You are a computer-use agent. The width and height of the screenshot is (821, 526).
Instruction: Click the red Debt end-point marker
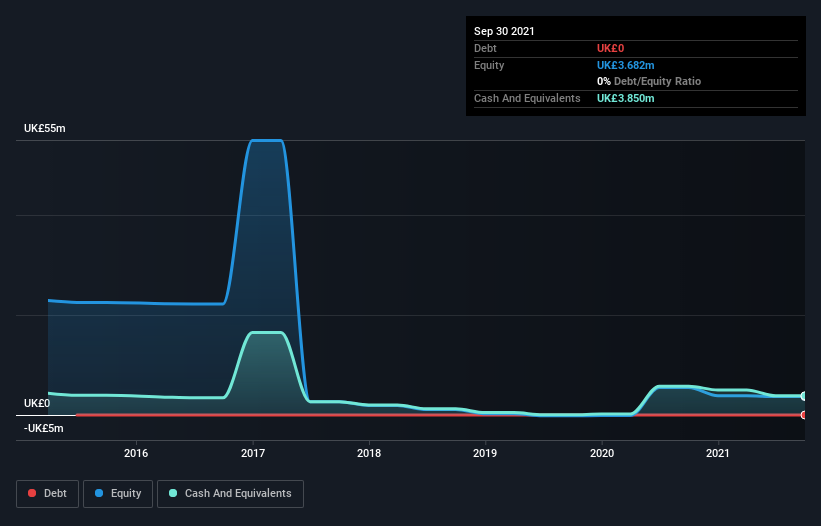click(x=804, y=415)
